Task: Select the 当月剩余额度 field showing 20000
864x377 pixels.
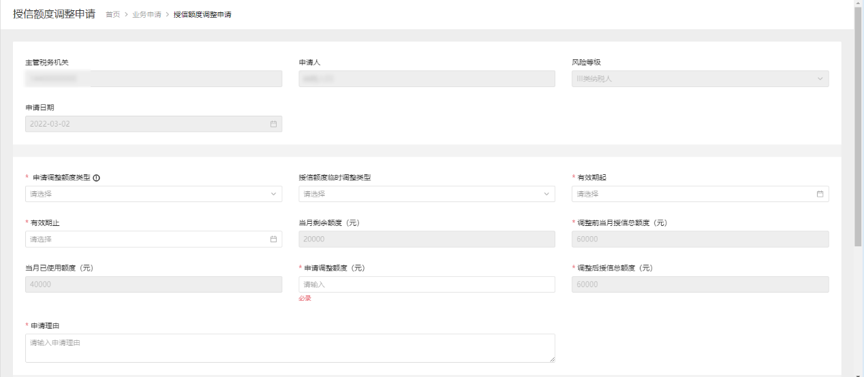Action: (427, 239)
